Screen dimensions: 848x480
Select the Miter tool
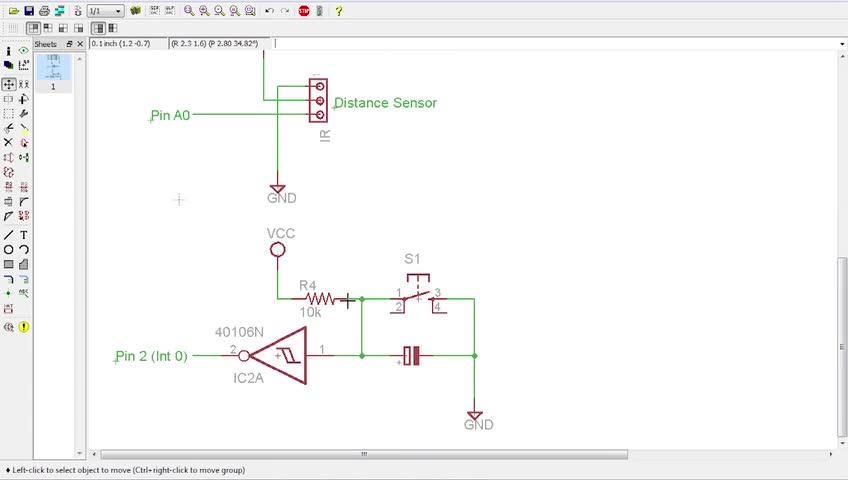[x=24, y=202]
